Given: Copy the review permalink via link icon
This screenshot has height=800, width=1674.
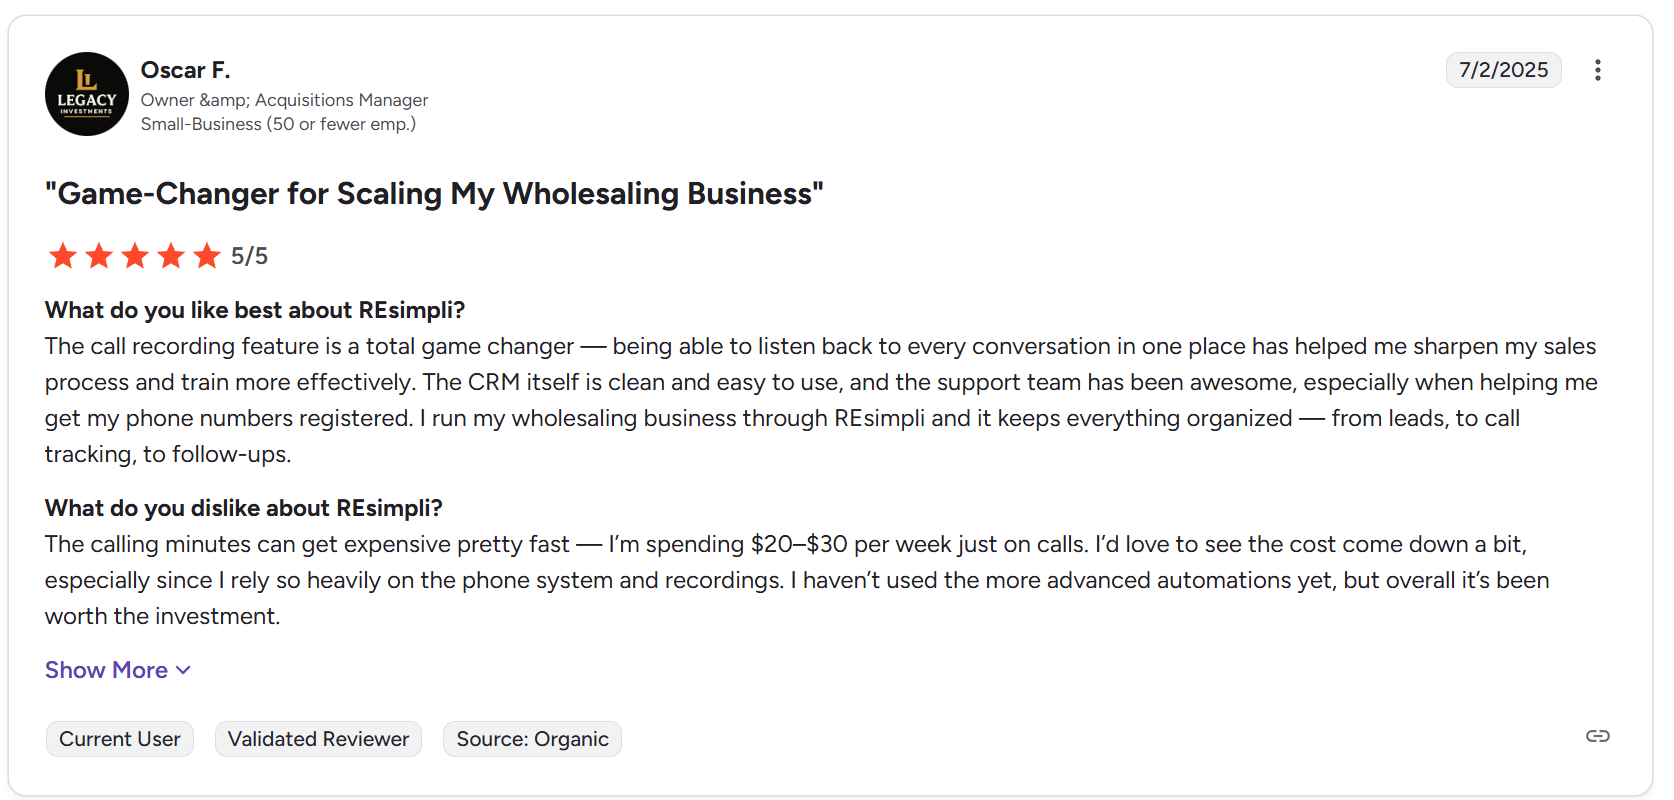Looking at the screenshot, I should point(1597,736).
